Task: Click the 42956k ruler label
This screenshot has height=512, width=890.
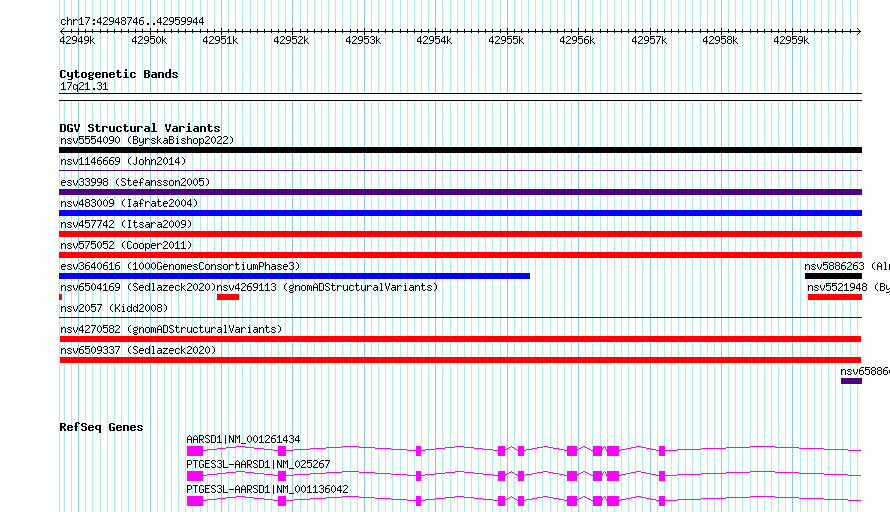Action: click(577, 40)
